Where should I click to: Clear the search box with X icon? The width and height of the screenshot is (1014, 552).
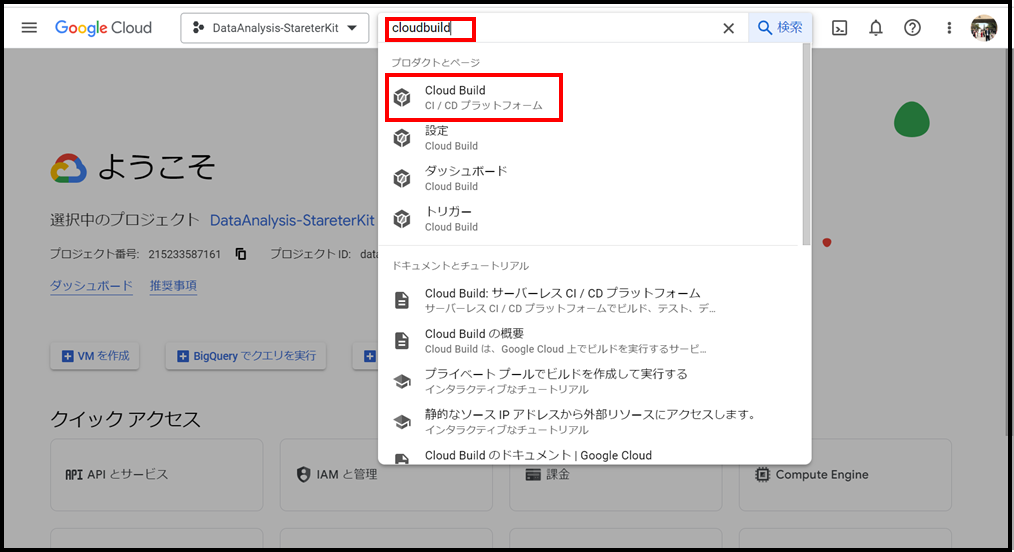click(x=728, y=28)
